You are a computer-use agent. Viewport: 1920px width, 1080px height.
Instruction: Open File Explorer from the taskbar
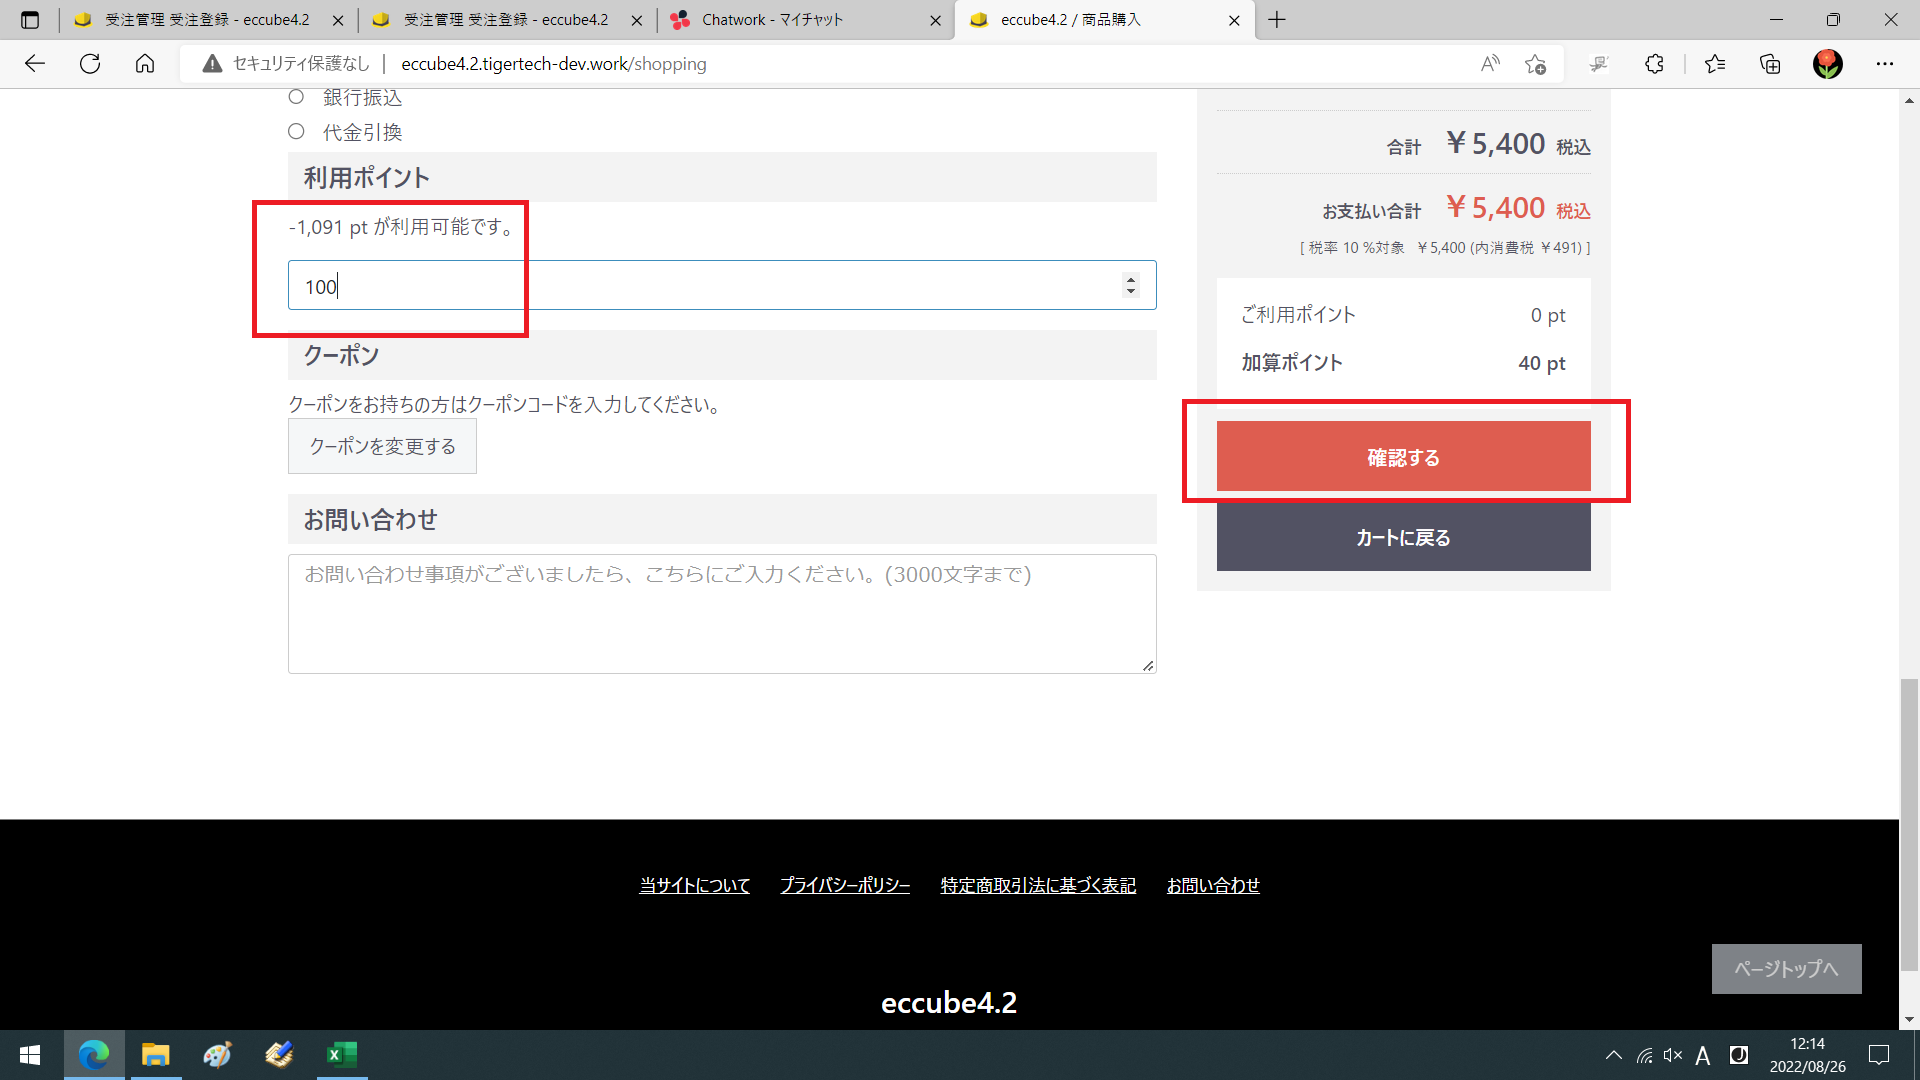coord(156,1055)
